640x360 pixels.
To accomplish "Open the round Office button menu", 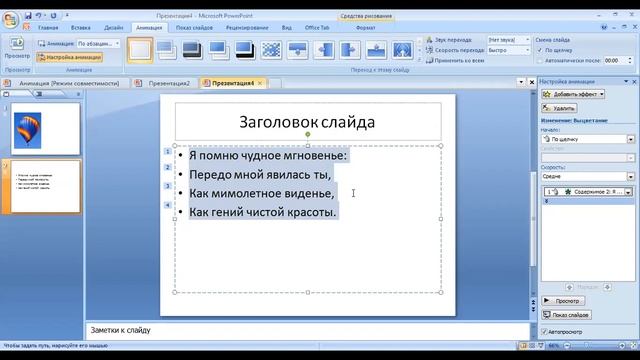I will [10, 20].
